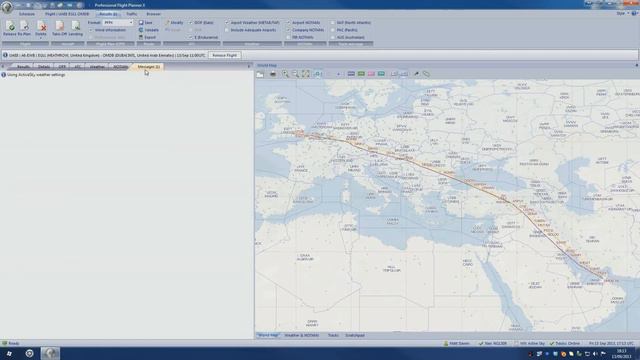Click the map open folder icon

tap(260, 74)
